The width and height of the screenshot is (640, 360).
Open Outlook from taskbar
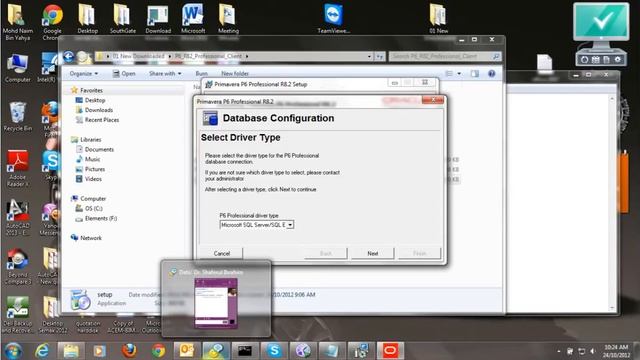click(x=187, y=351)
